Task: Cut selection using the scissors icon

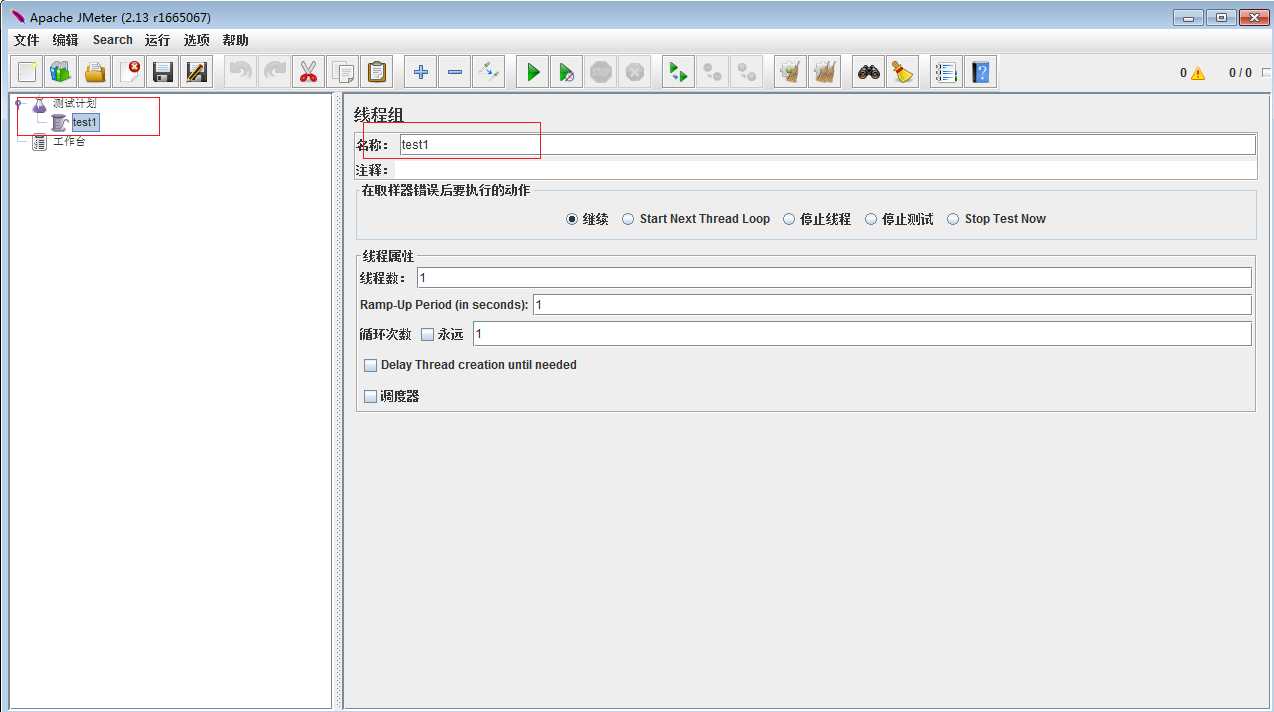Action: tap(309, 72)
